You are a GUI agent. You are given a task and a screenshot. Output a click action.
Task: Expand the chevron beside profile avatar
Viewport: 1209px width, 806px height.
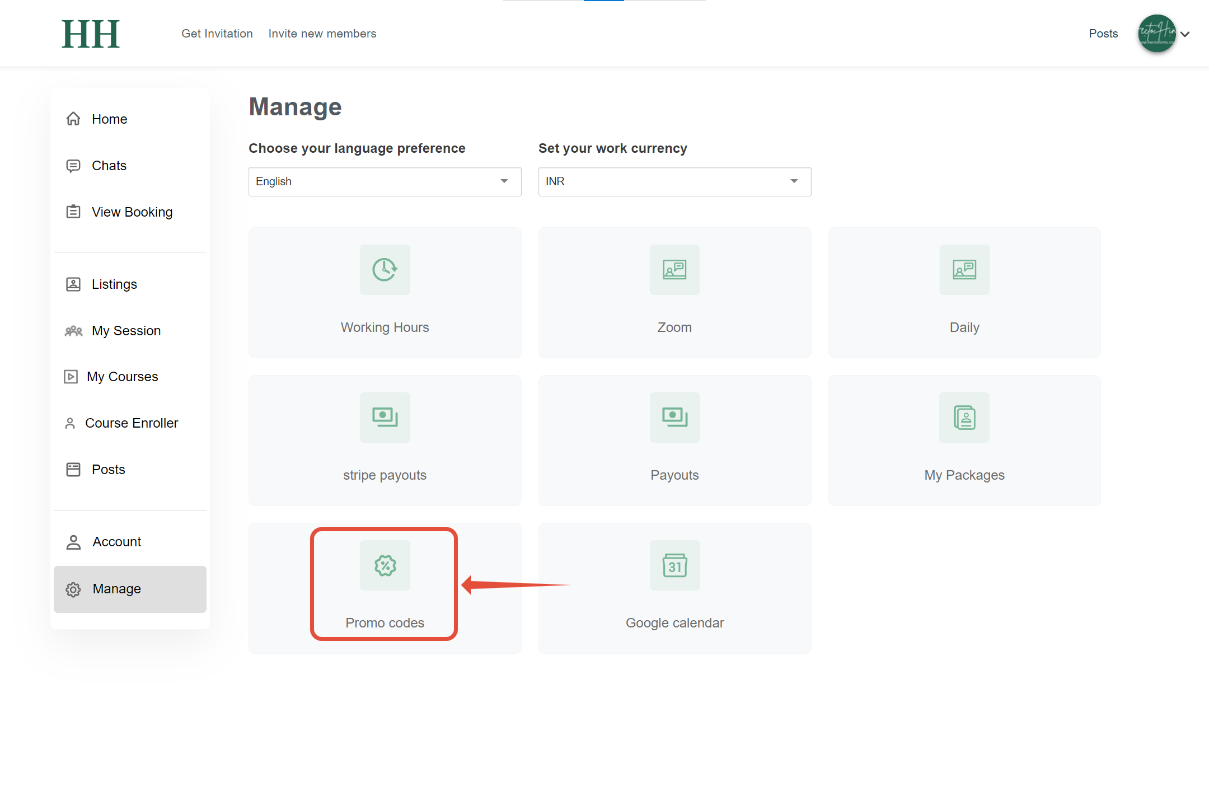point(1185,35)
